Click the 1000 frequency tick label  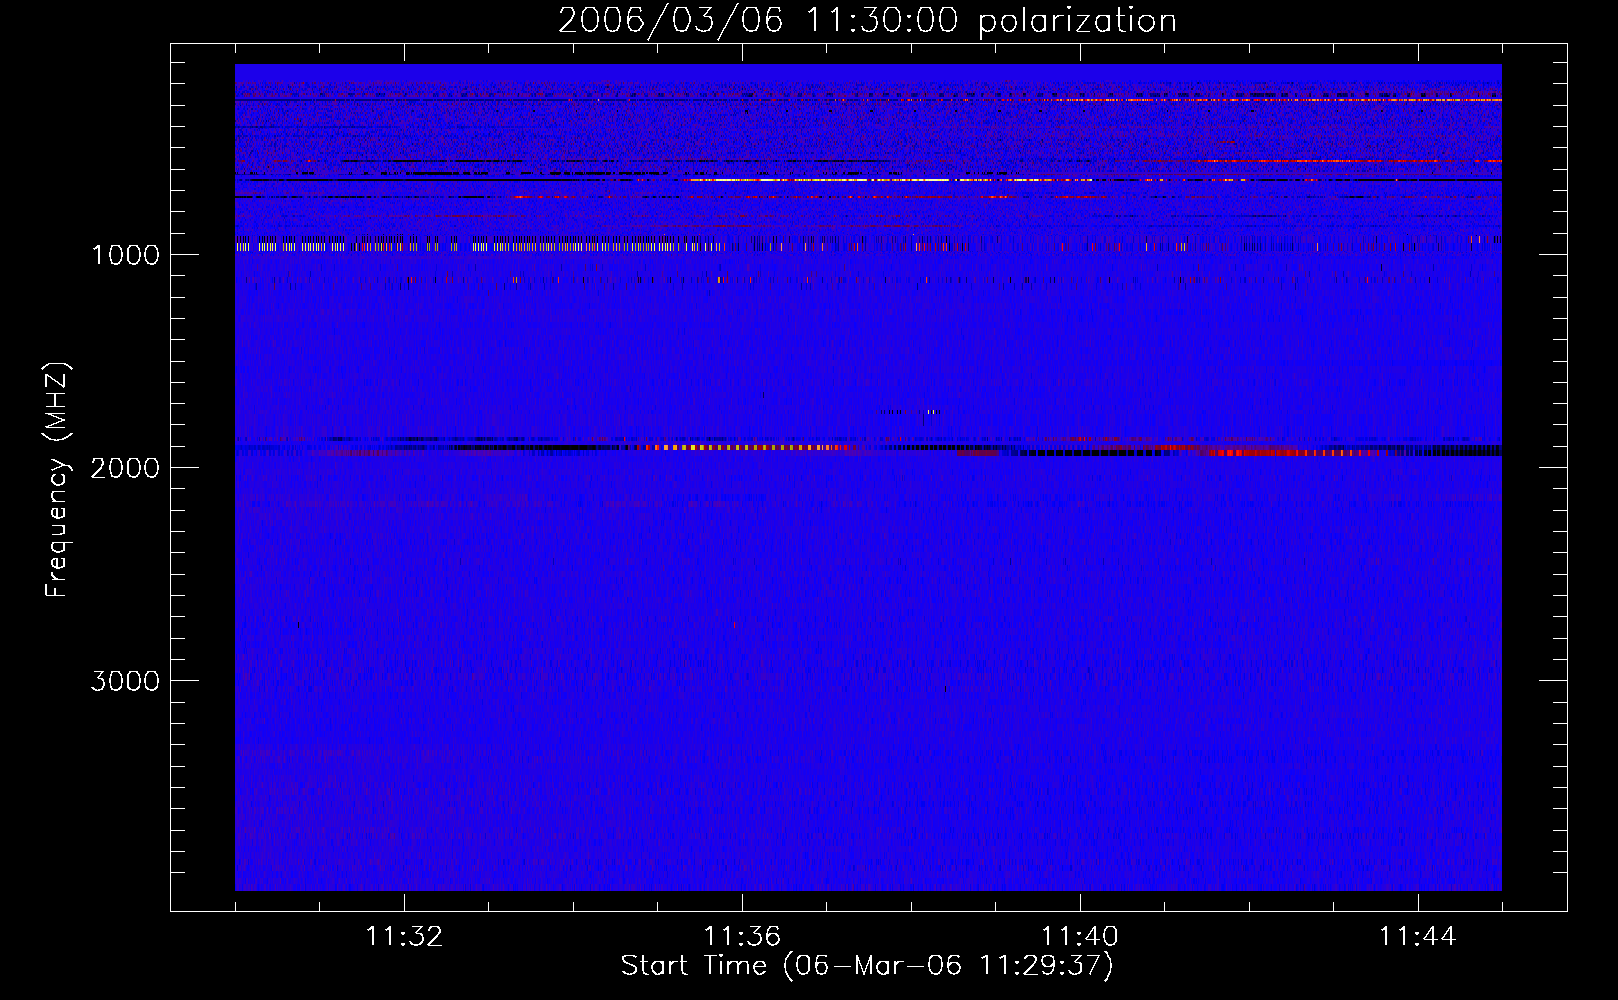(126, 255)
